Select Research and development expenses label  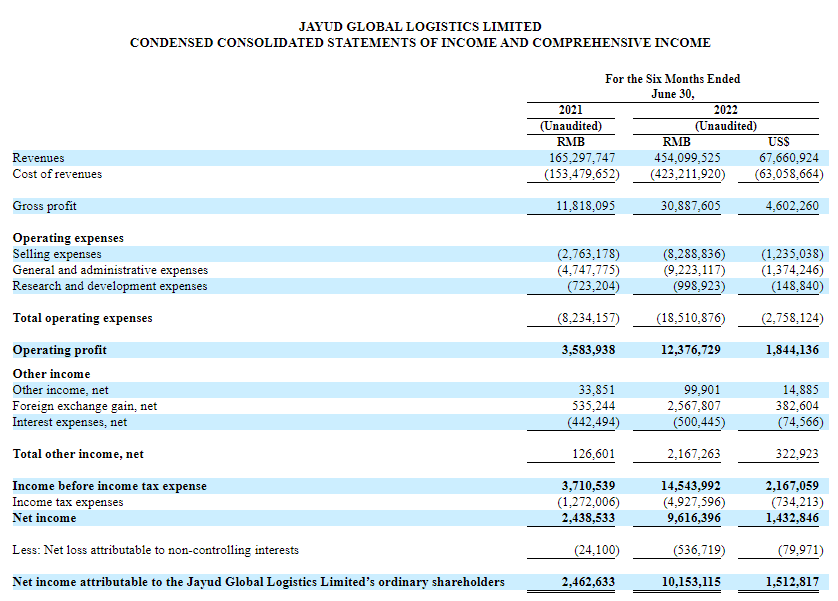[110, 286]
